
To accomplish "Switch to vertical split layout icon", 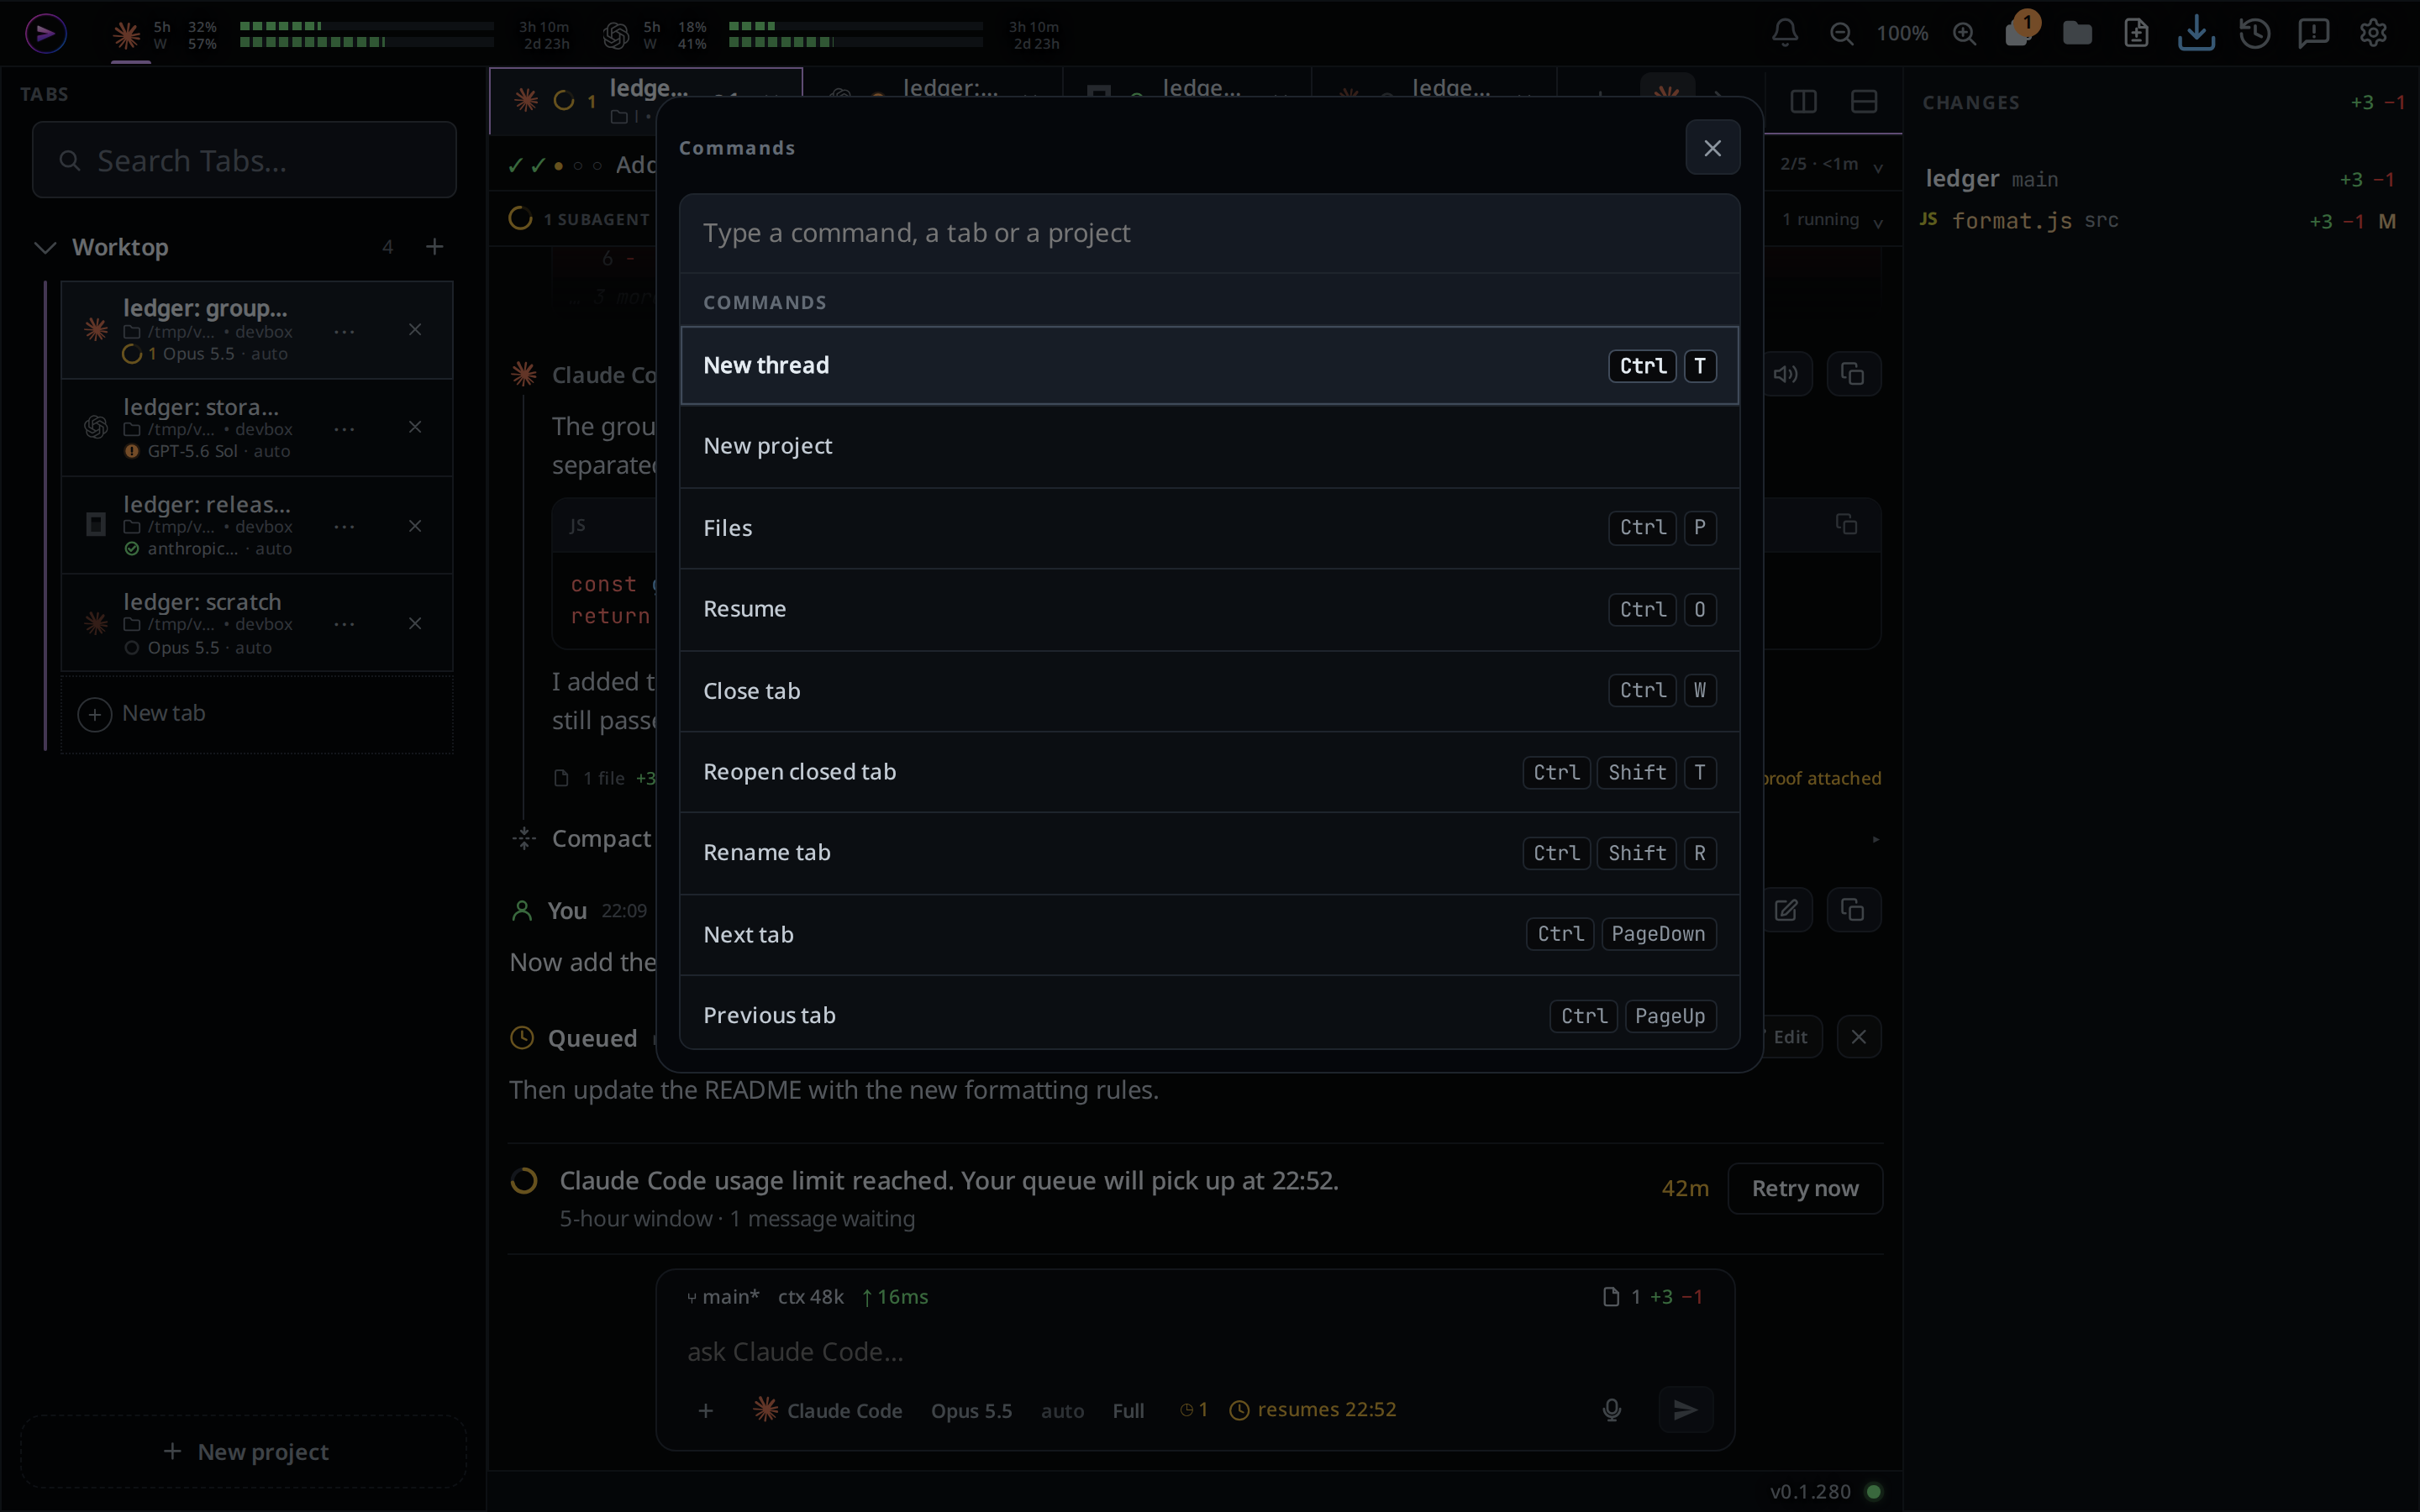I will tap(1803, 101).
